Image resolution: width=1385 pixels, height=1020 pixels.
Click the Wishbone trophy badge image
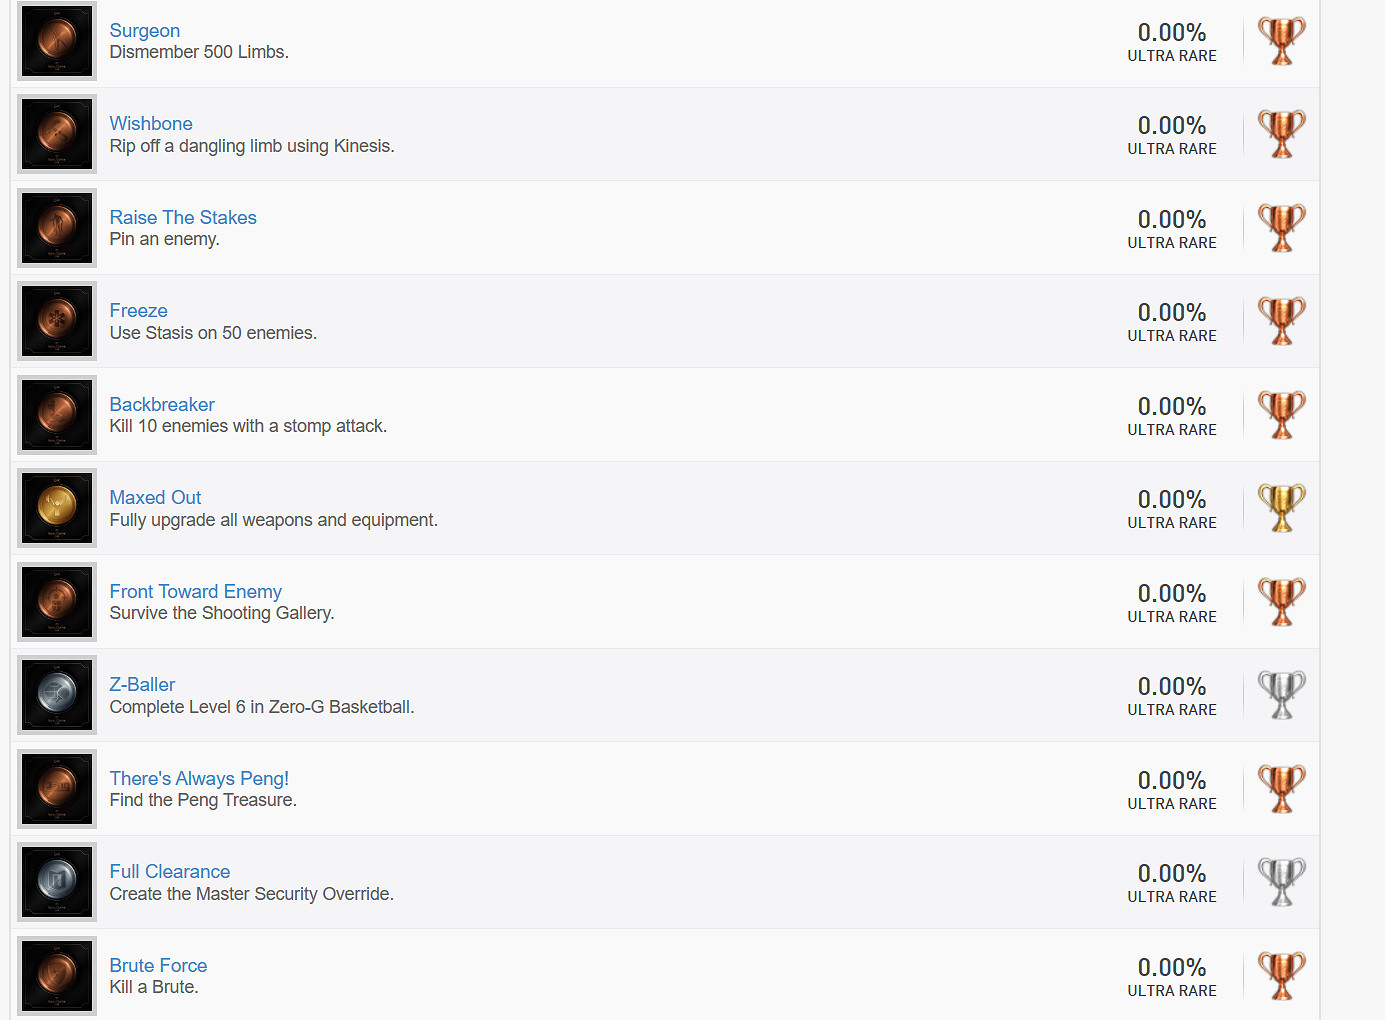57,134
